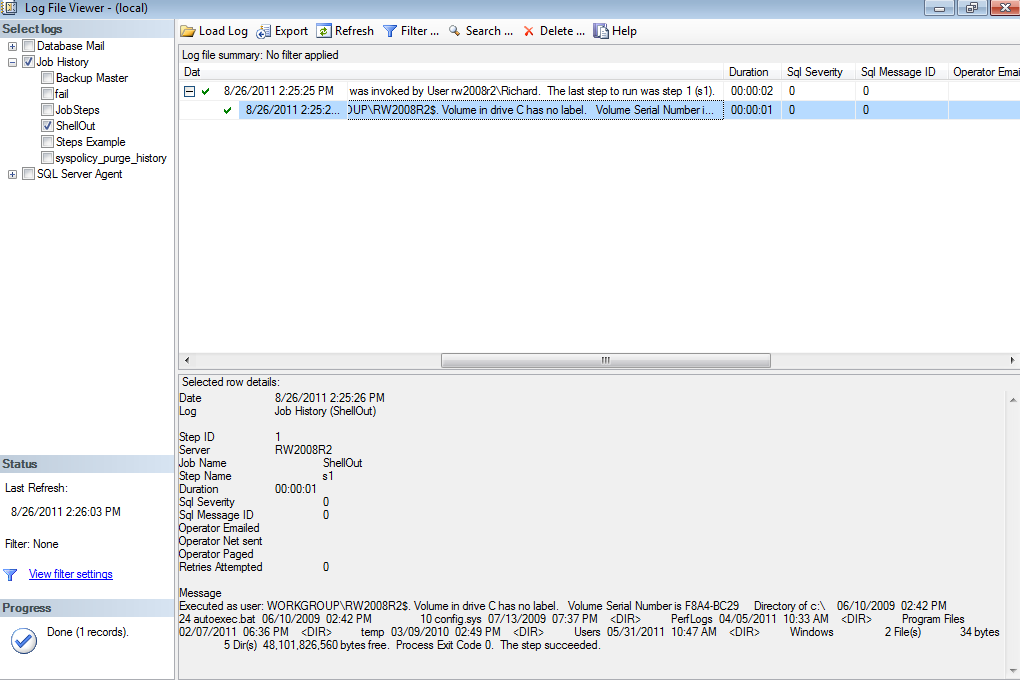
Task: Click the Steps Example tree label
Action: click(x=90, y=142)
